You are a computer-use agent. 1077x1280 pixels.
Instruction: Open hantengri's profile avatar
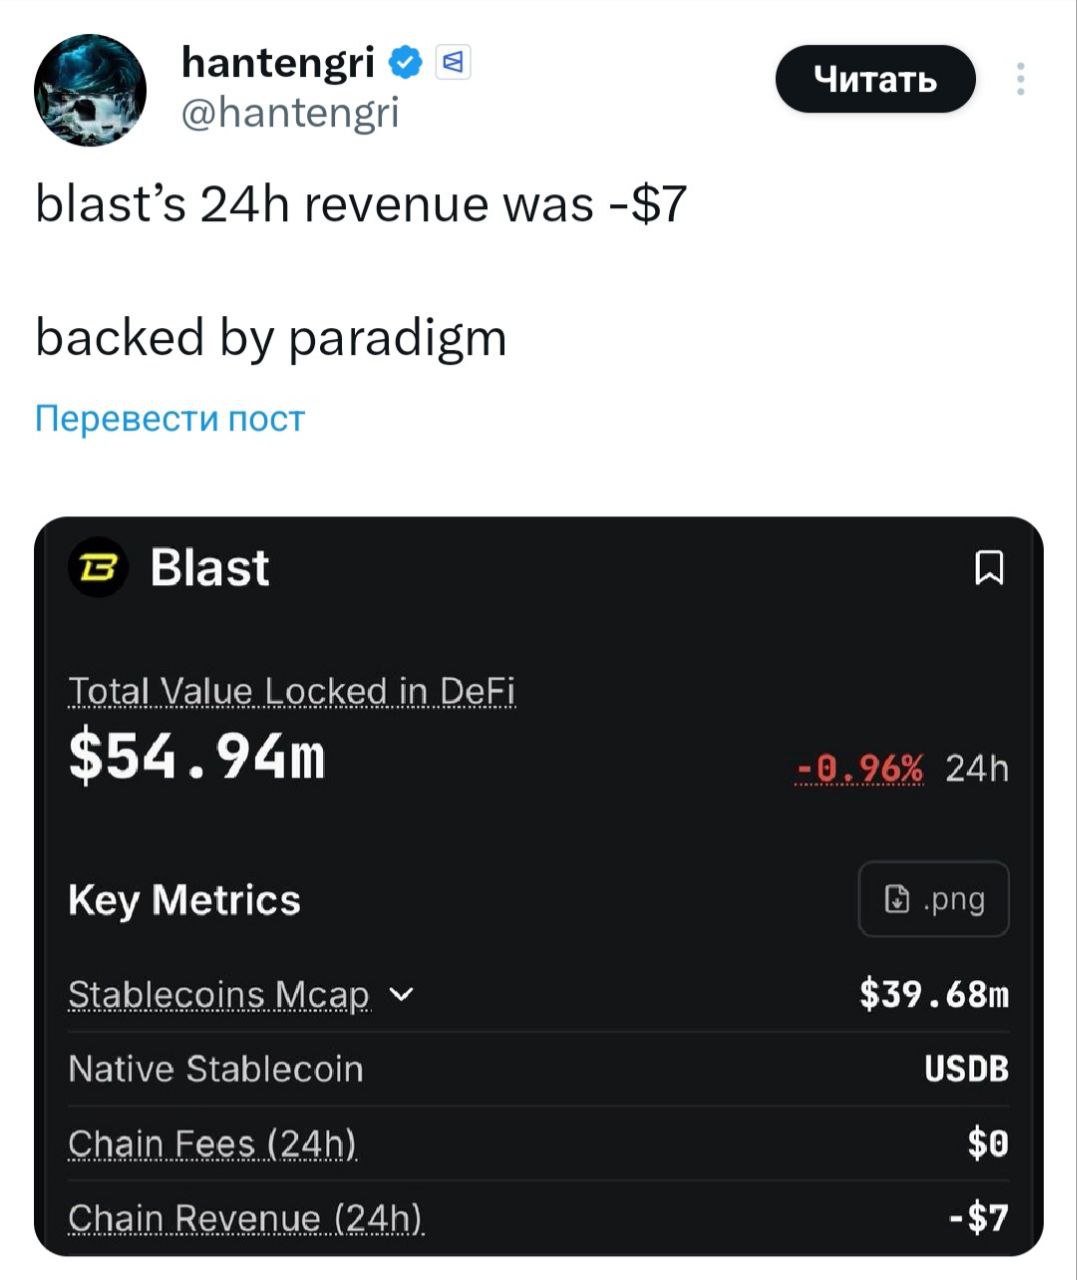(x=91, y=90)
